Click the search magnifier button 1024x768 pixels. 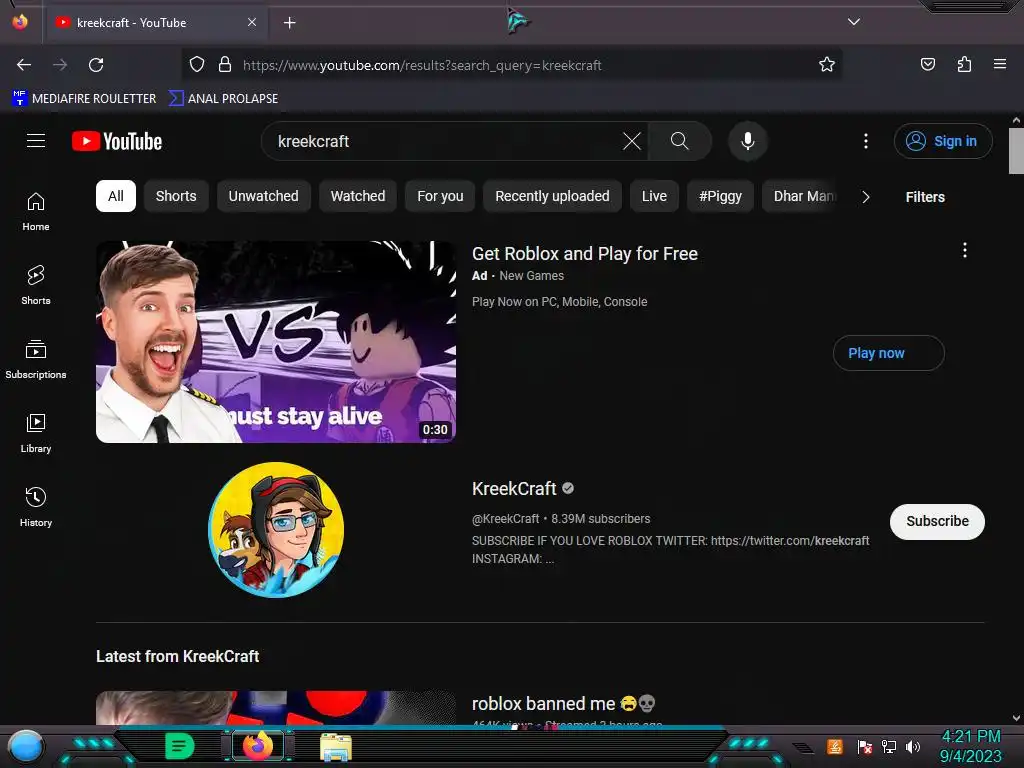(679, 141)
